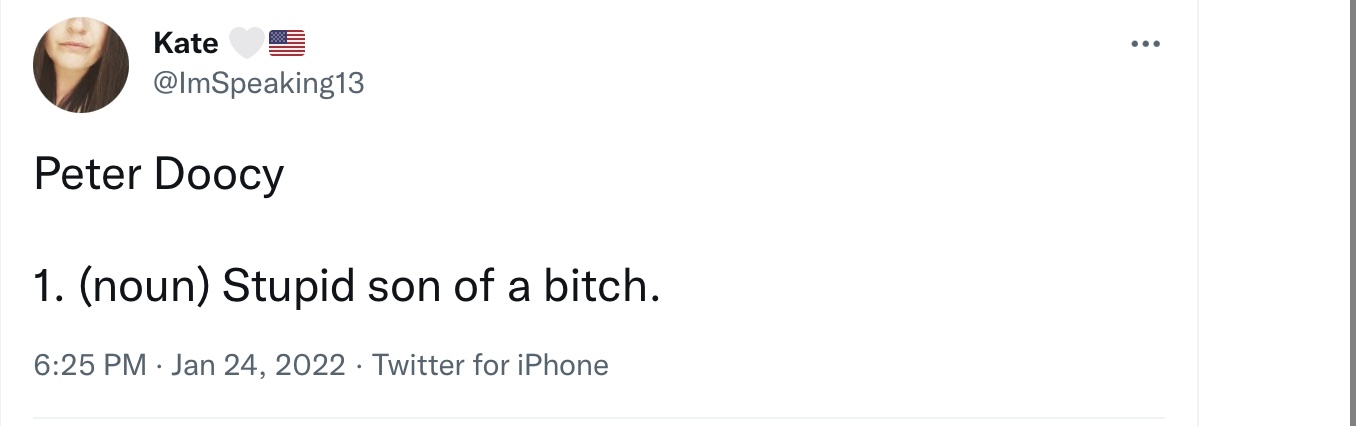Screen dimensions: 1362x426
Task: Click the word Peter in the tweet
Action: [x=87, y=174]
